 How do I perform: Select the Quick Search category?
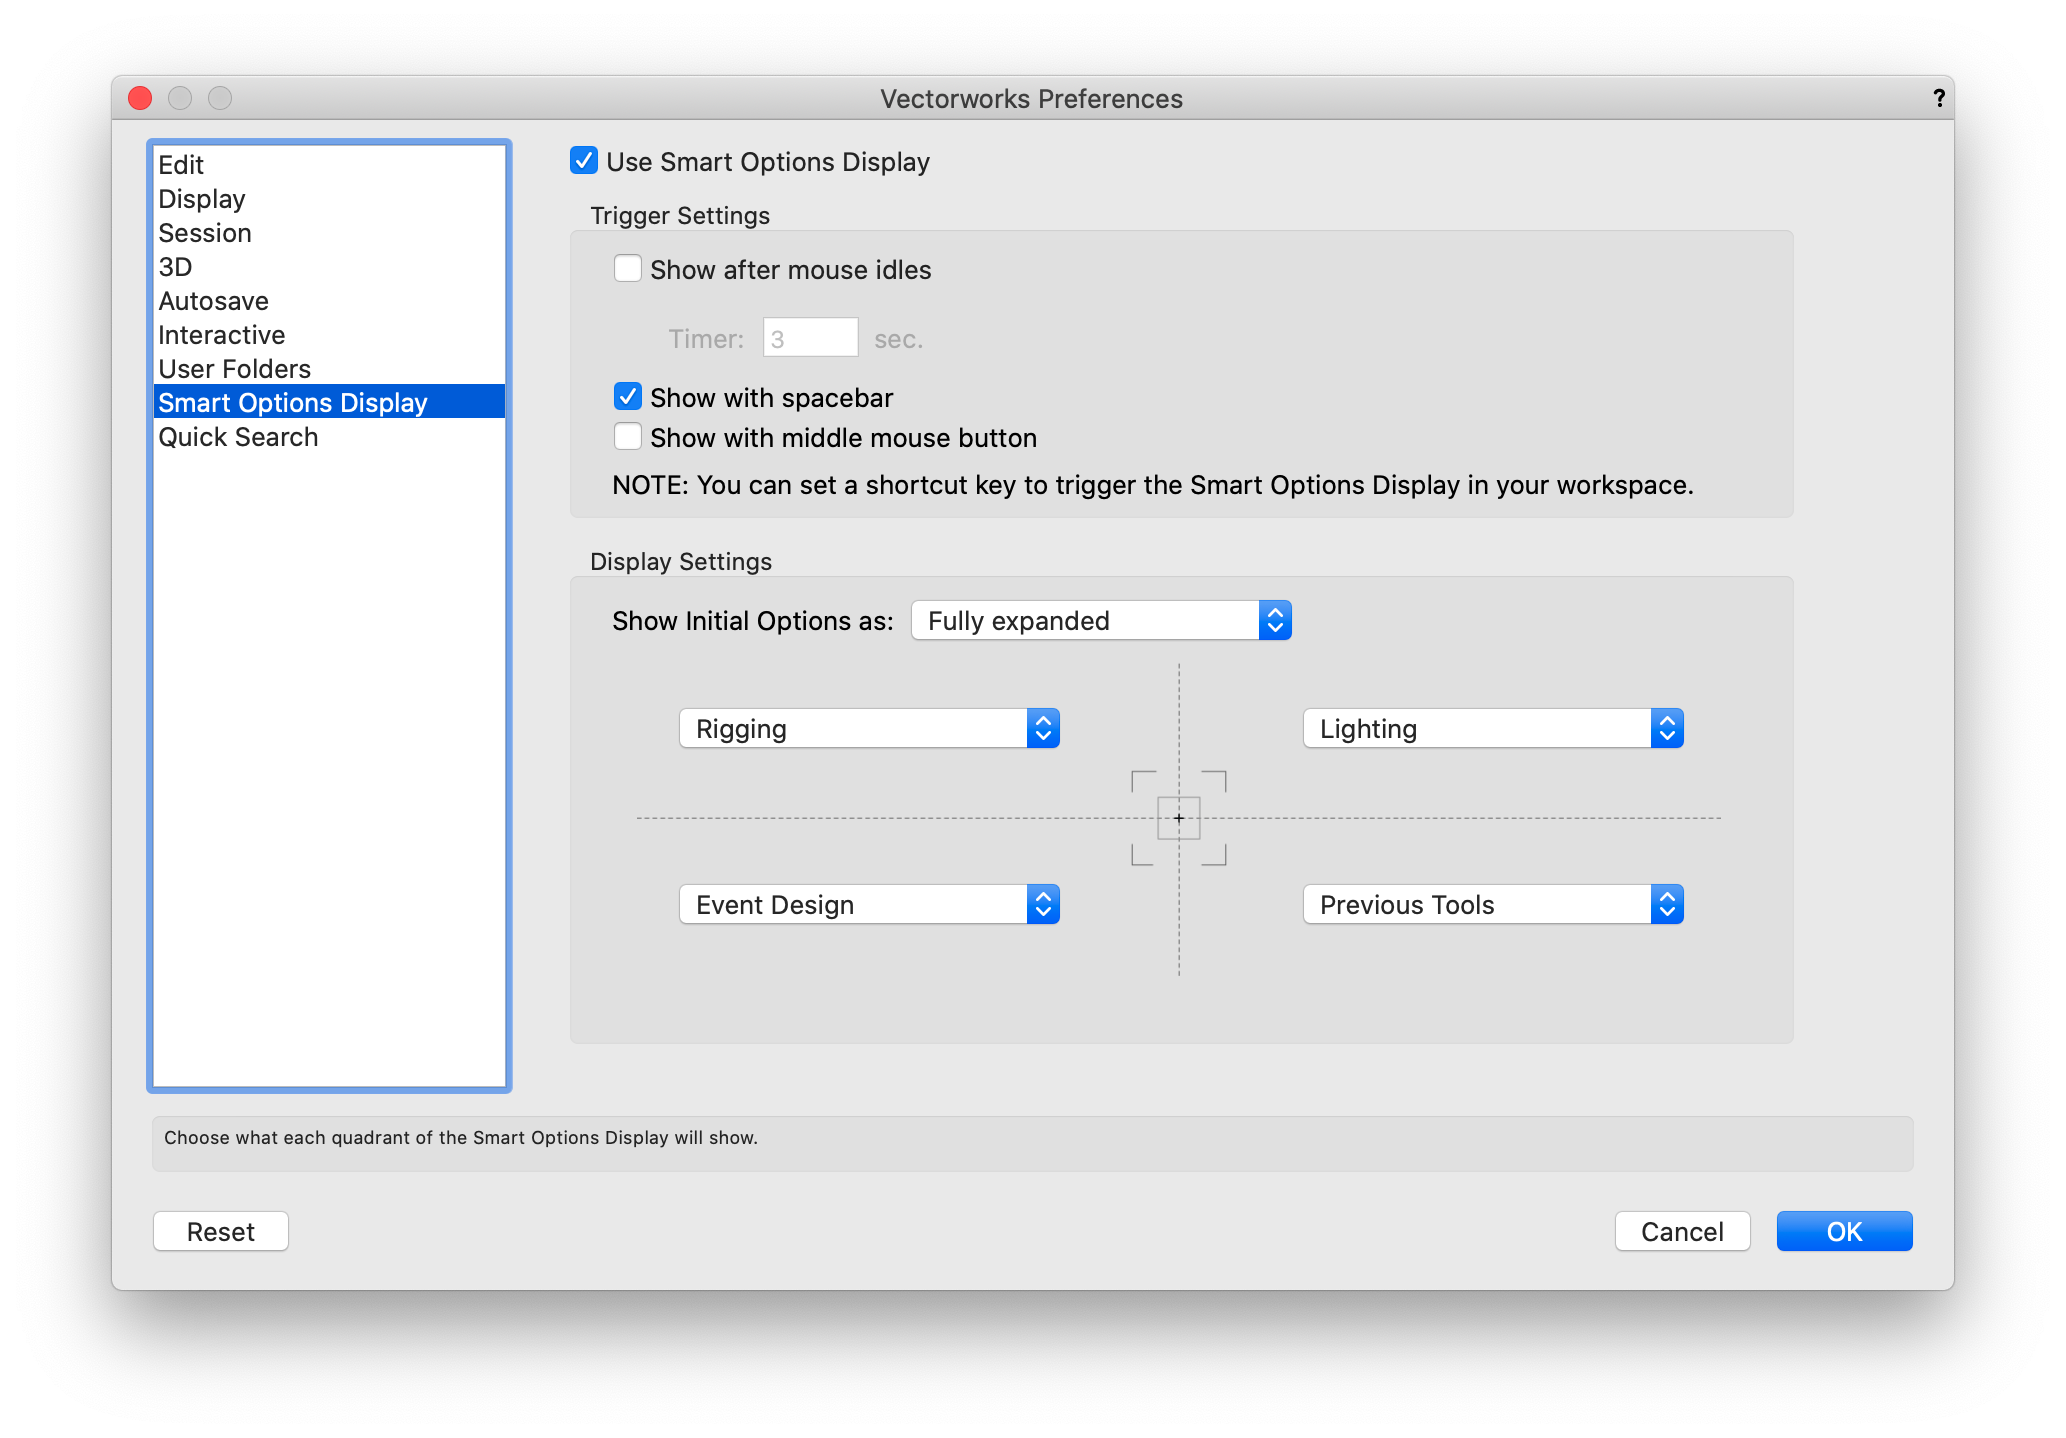click(238, 437)
